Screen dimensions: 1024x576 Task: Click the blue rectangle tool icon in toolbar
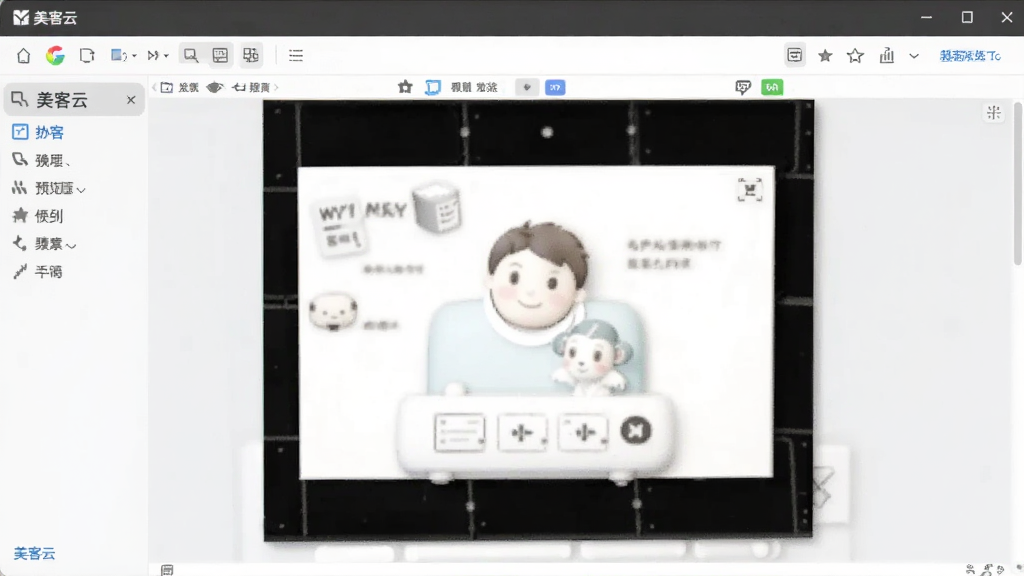tap(119, 56)
